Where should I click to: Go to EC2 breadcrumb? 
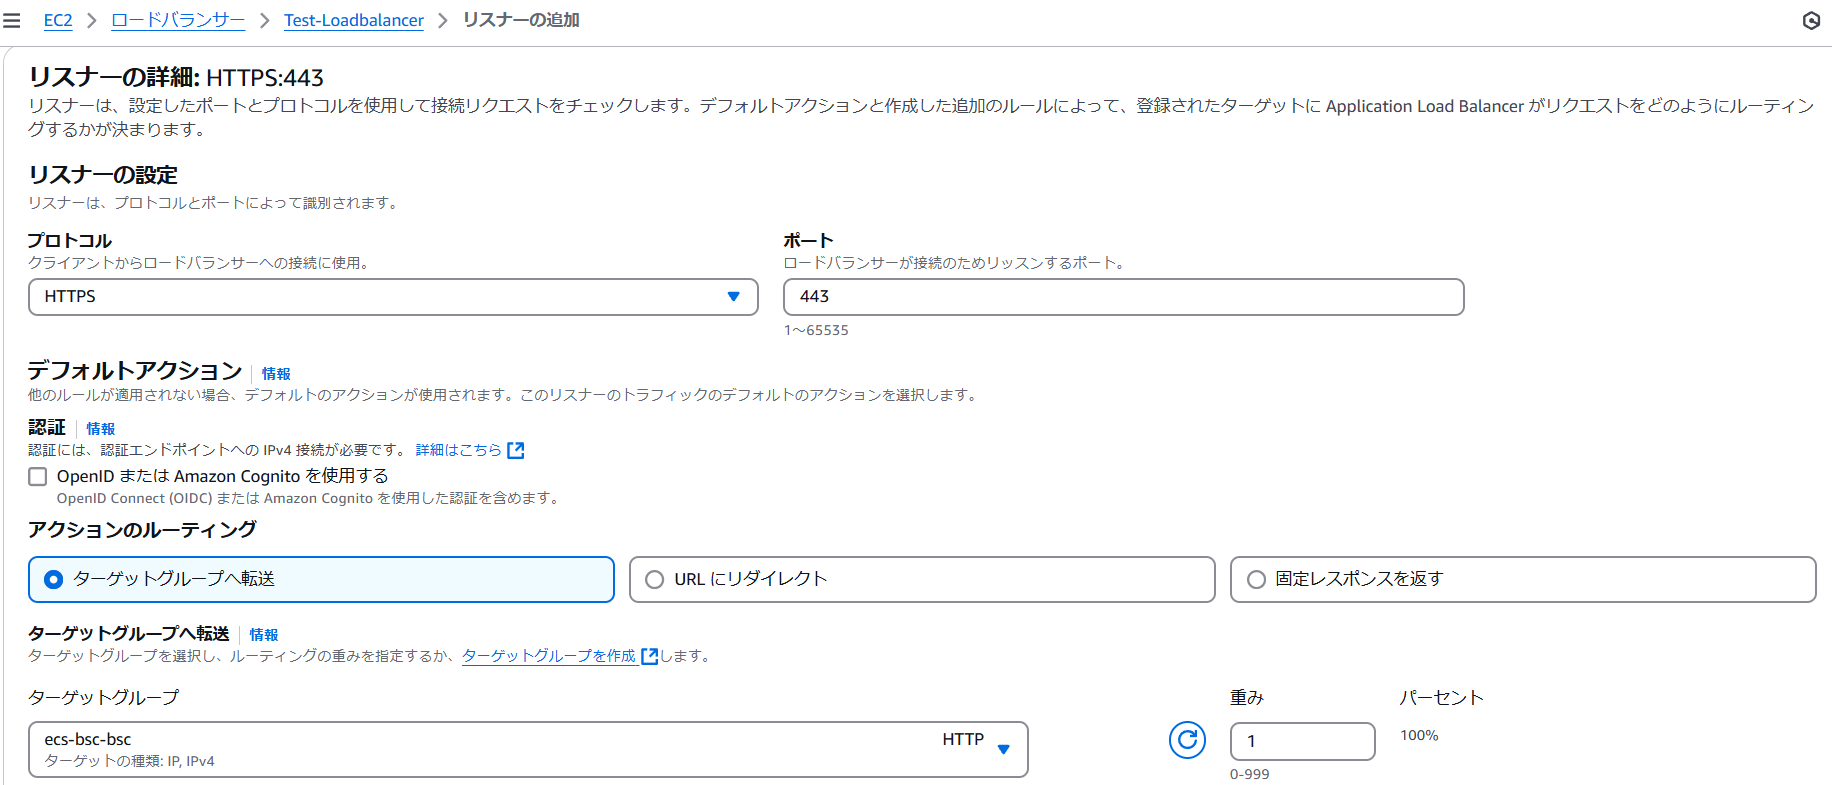pos(58,20)
